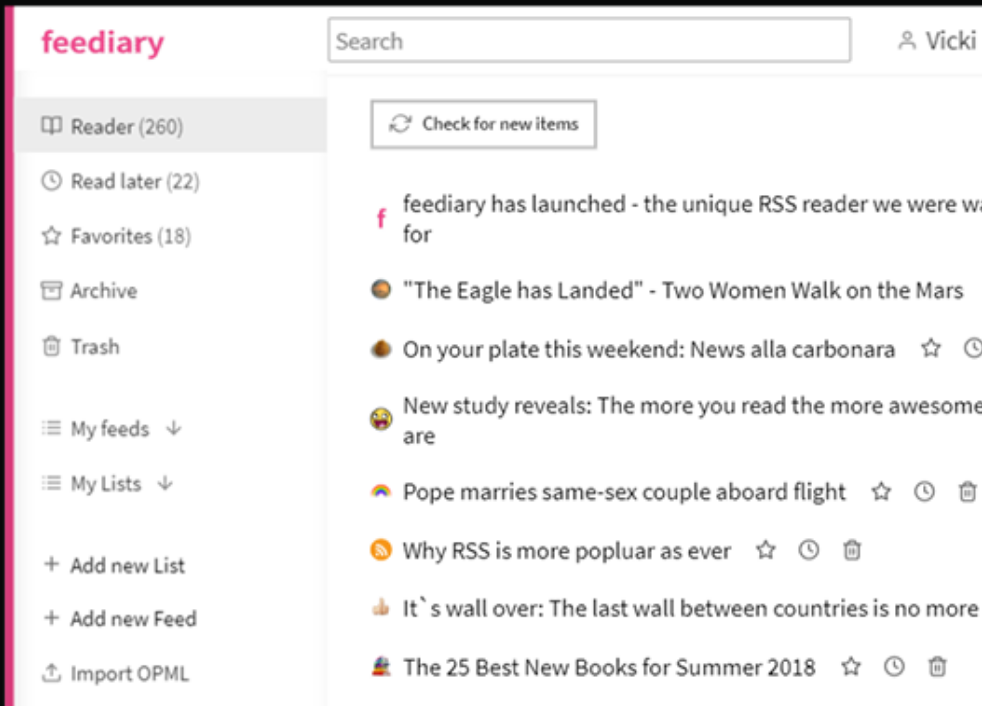Save Why RSS item for read later
Screen dimensions: 982x706
click(x=809, y=550)
